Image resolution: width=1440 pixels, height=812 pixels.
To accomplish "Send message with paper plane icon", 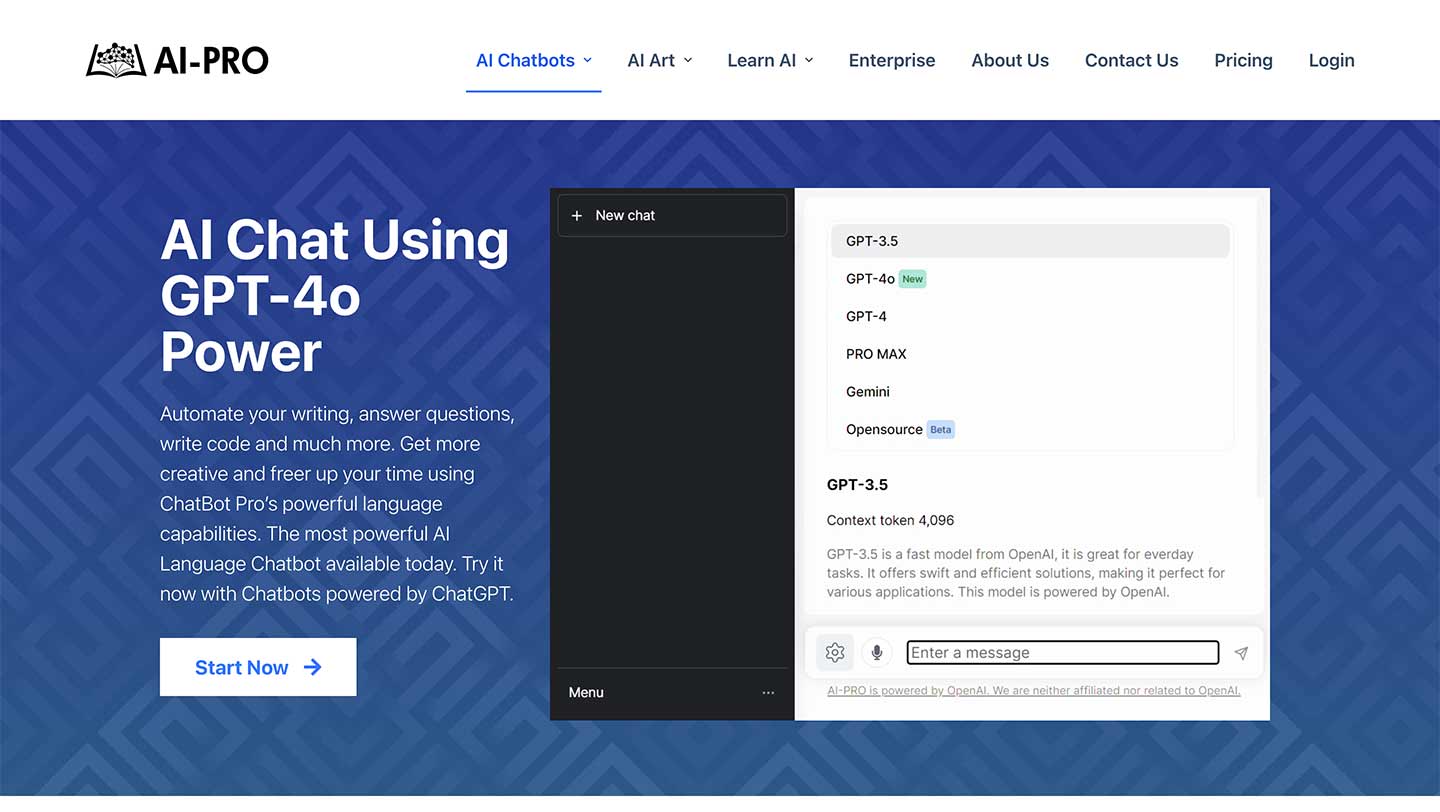I will pyautogui.click(x=1241, y=653).
